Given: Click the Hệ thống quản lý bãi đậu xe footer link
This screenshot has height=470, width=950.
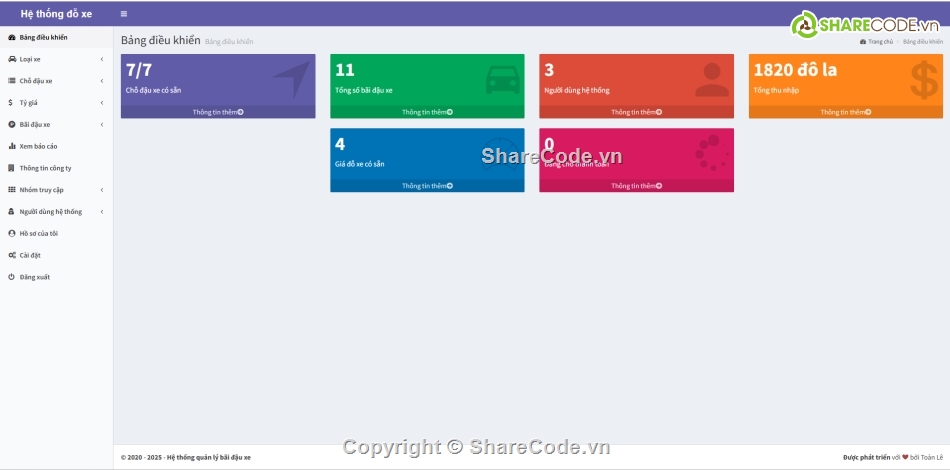Looking at the screenshot, I should (x=208, y=457).
